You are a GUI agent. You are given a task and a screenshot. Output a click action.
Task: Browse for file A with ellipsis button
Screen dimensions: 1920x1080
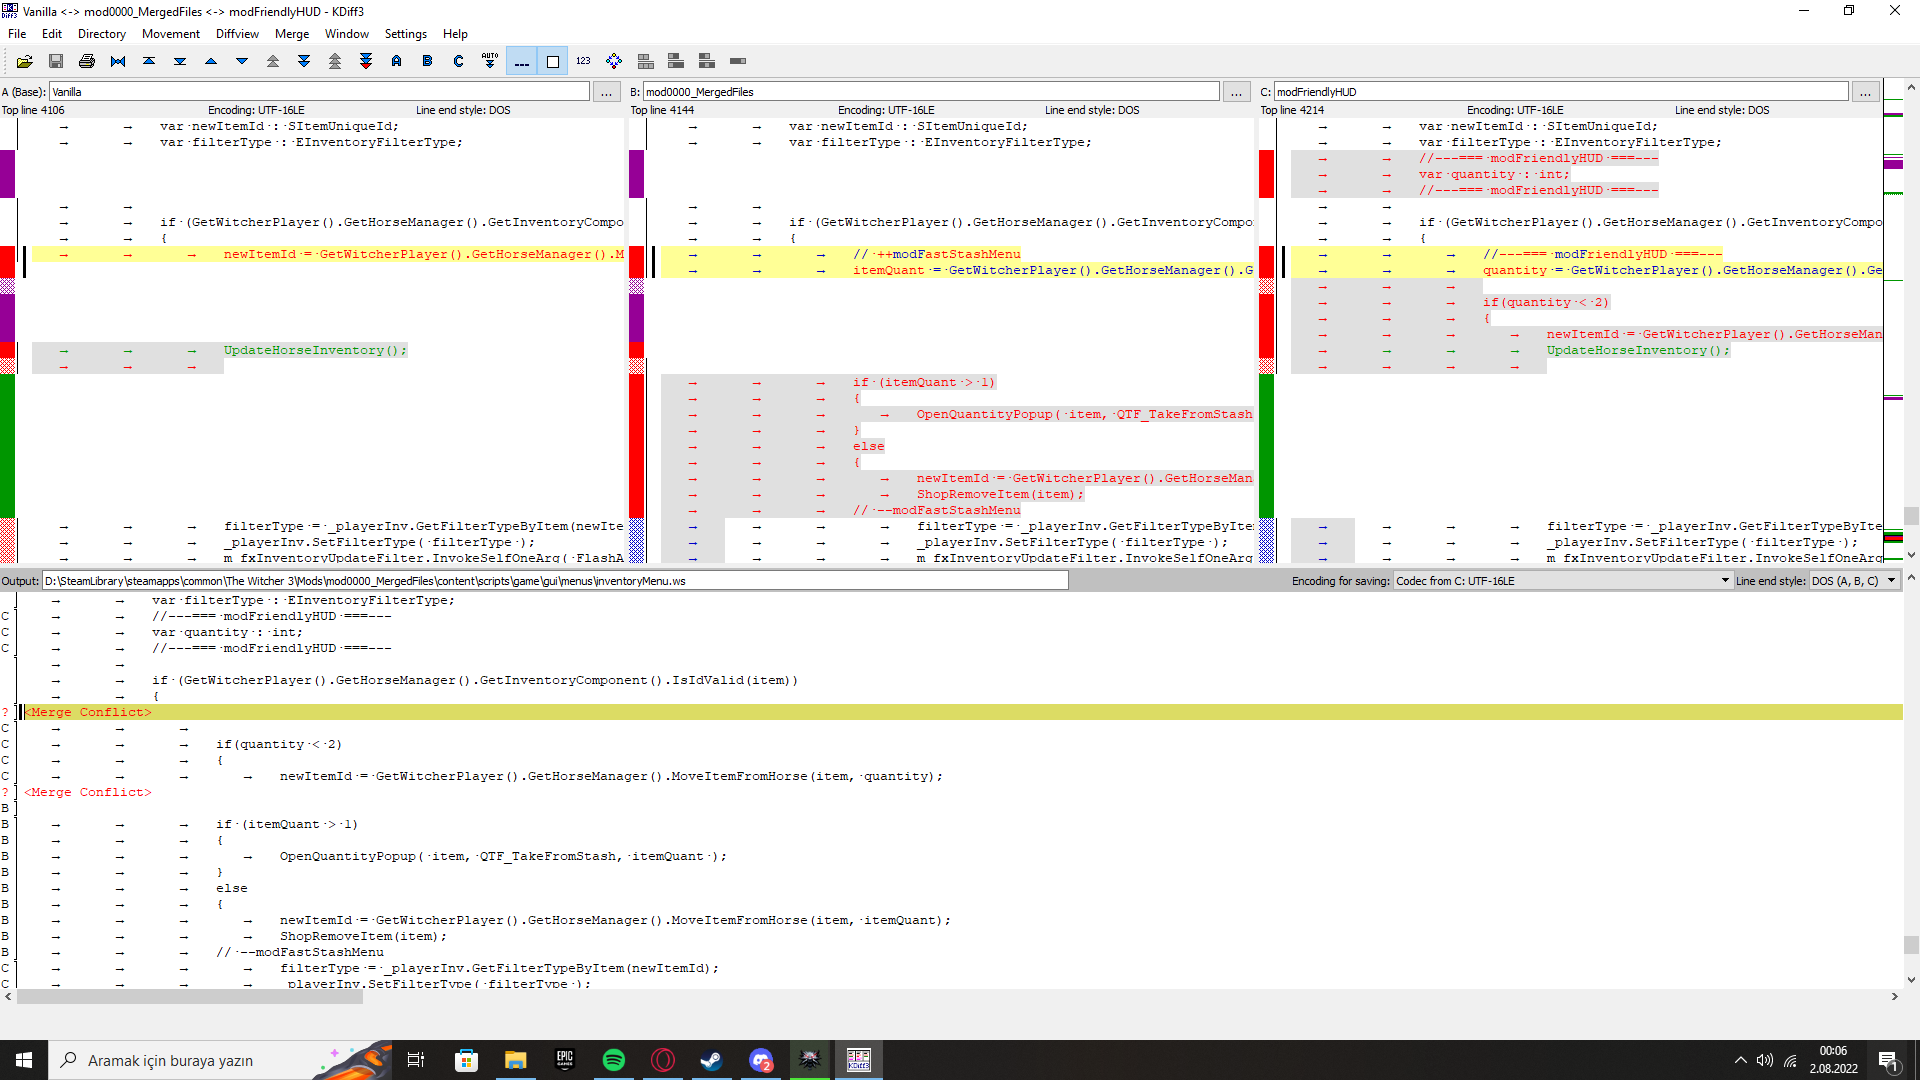[606, 92]
